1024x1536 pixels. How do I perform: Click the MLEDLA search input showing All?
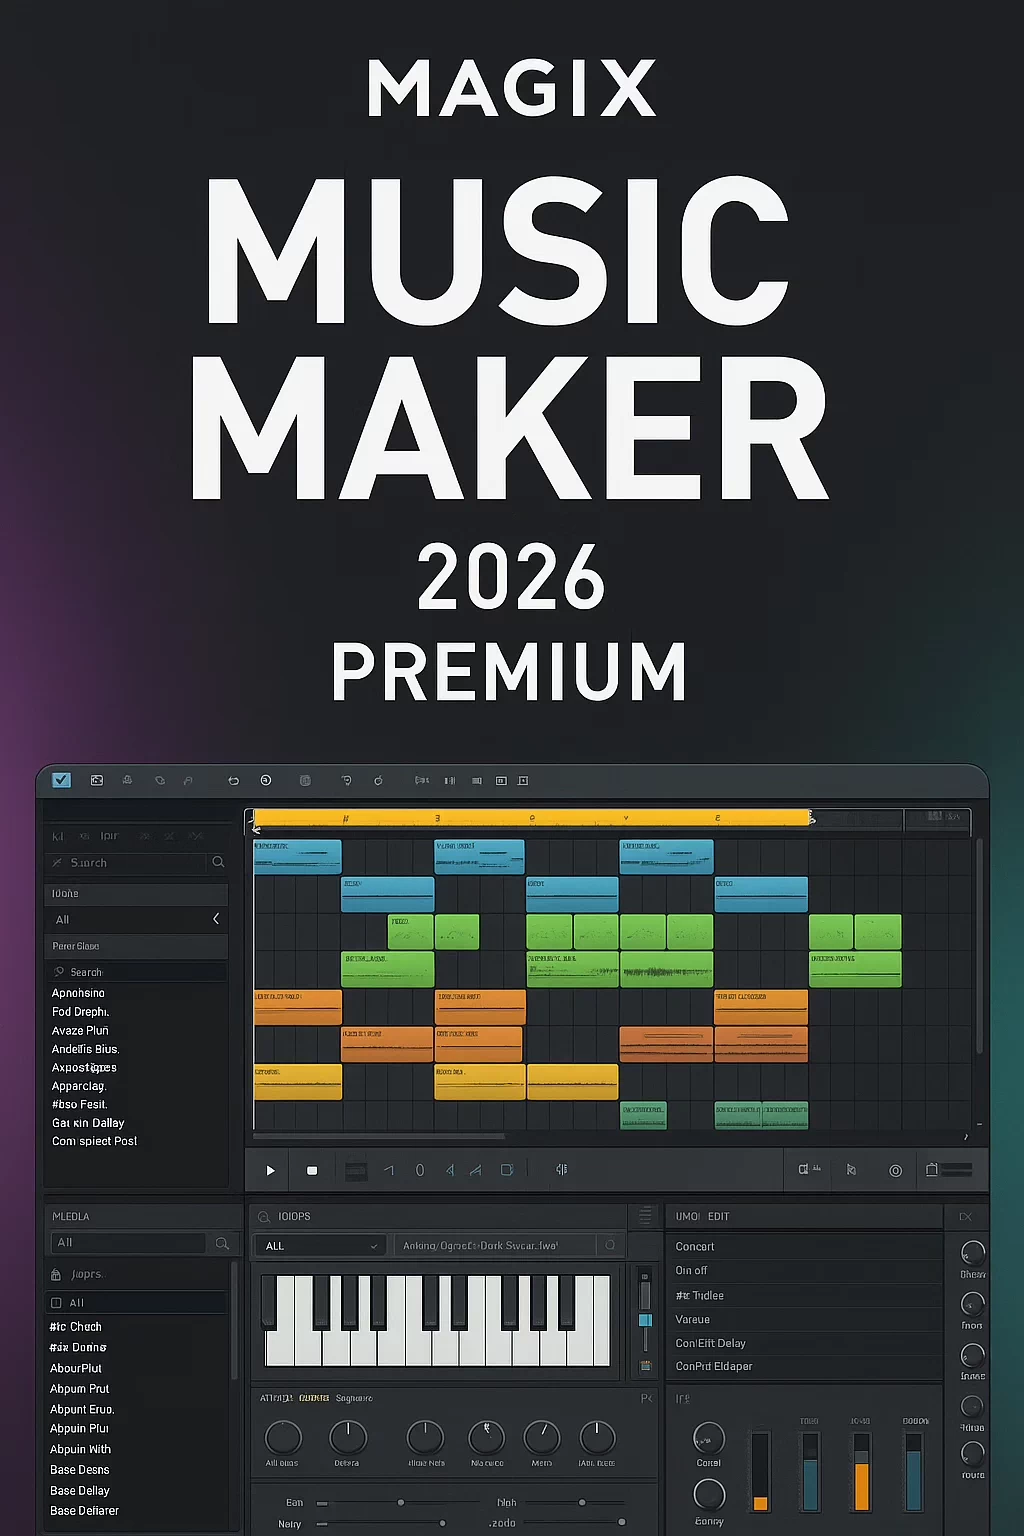[128, 1243]
